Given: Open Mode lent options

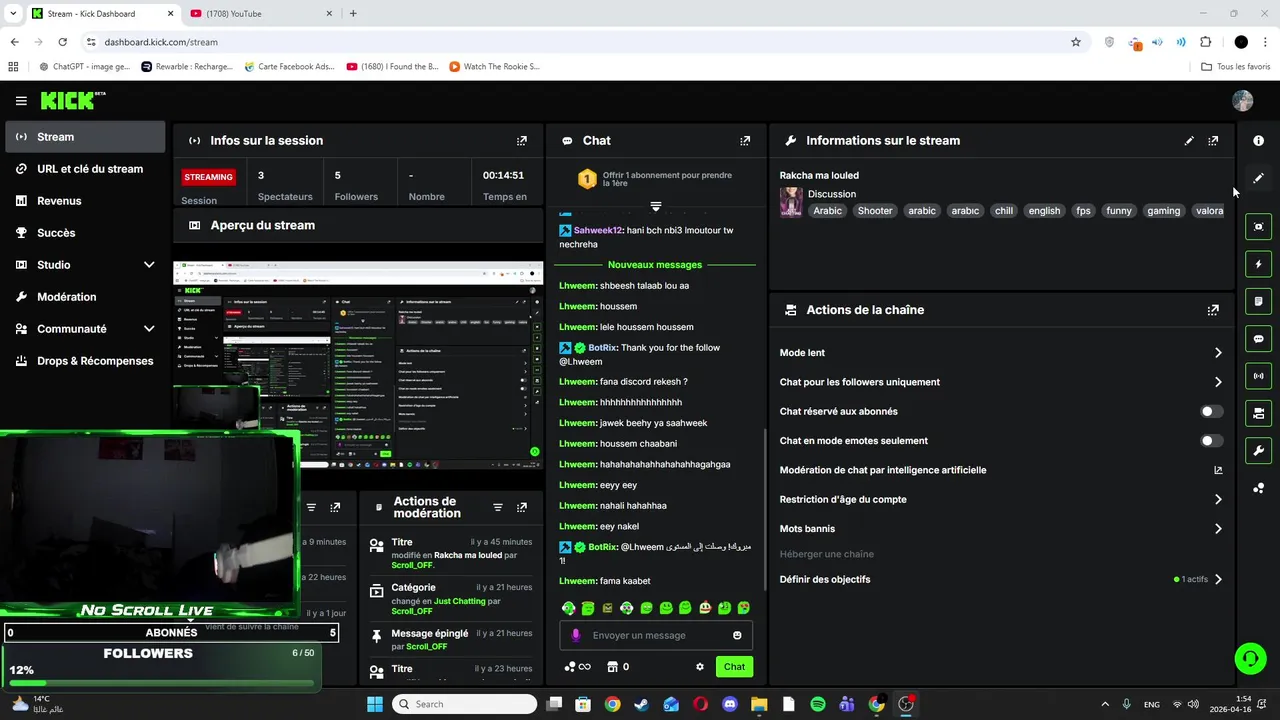Looking at the screenshot, I should (1001, 353).
